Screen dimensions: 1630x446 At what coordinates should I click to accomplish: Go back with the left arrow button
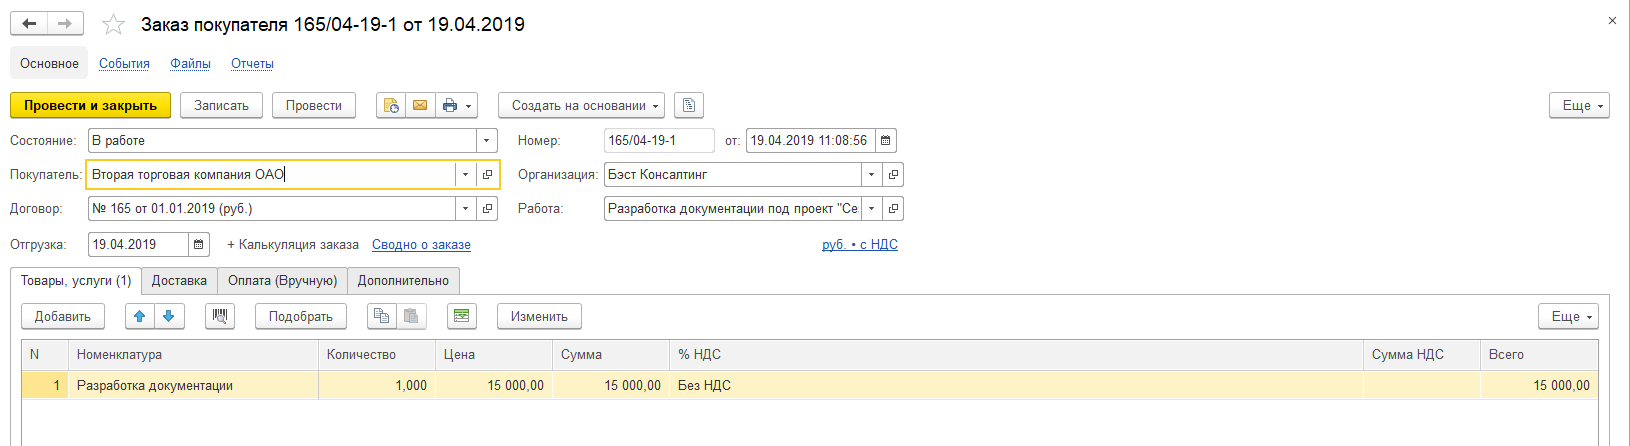[x=29, y=24]
